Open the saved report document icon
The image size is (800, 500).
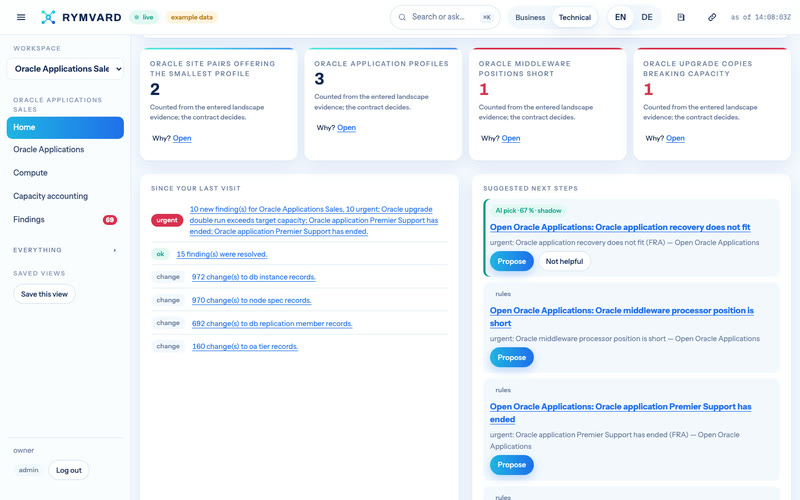[x=681, y=17]
